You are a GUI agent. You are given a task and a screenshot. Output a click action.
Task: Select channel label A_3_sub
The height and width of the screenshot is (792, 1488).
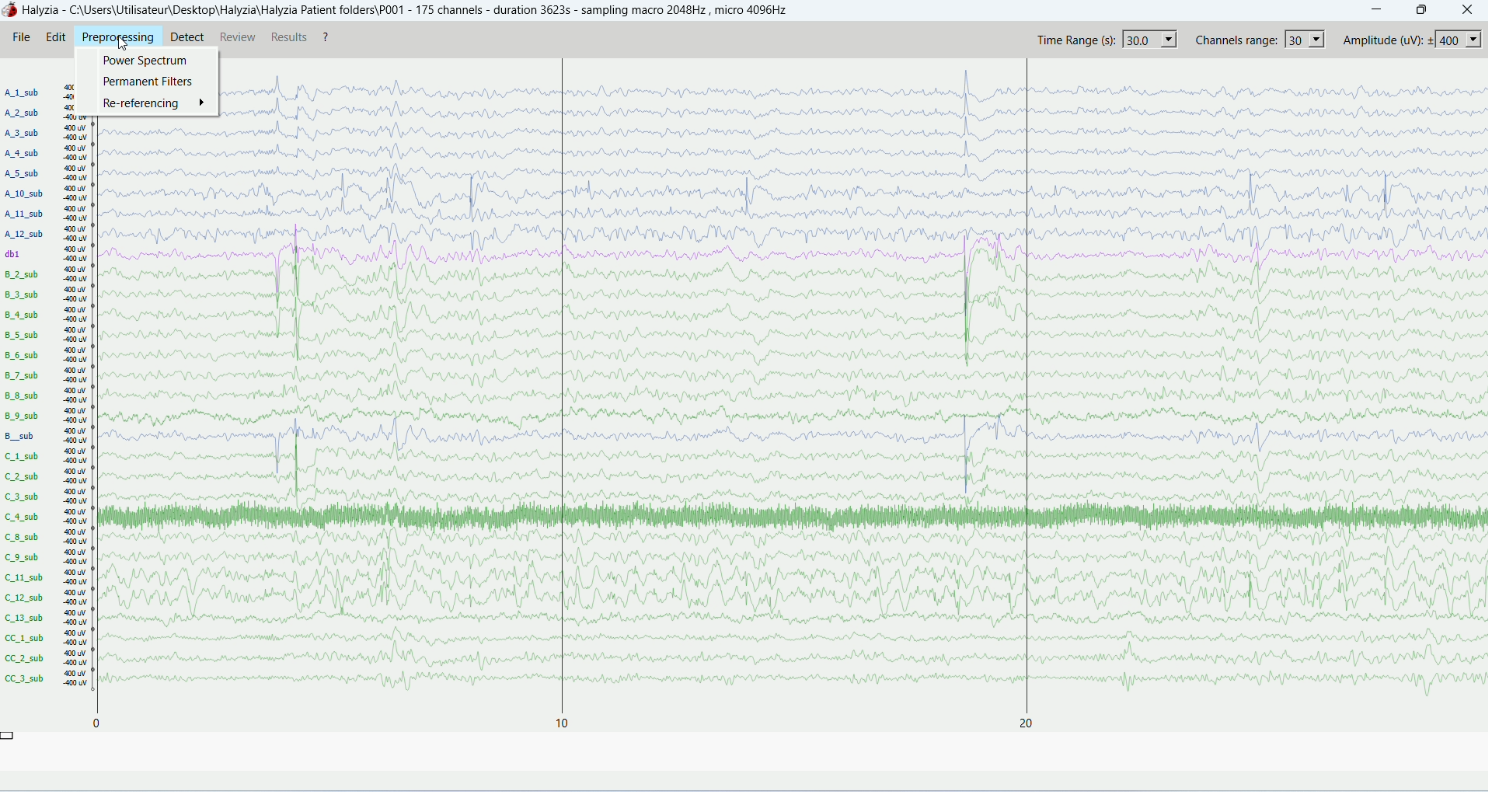click(x=21, y=133)
